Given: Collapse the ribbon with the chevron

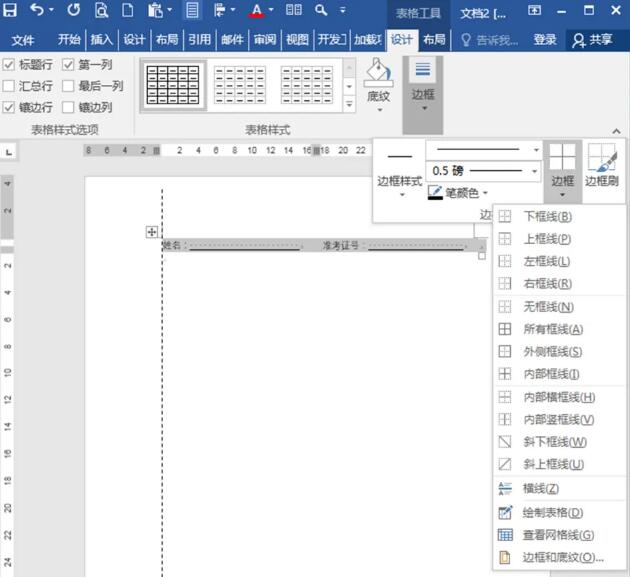Looking at the screenshot, I should pyautogui.click(x=616, y=131).
